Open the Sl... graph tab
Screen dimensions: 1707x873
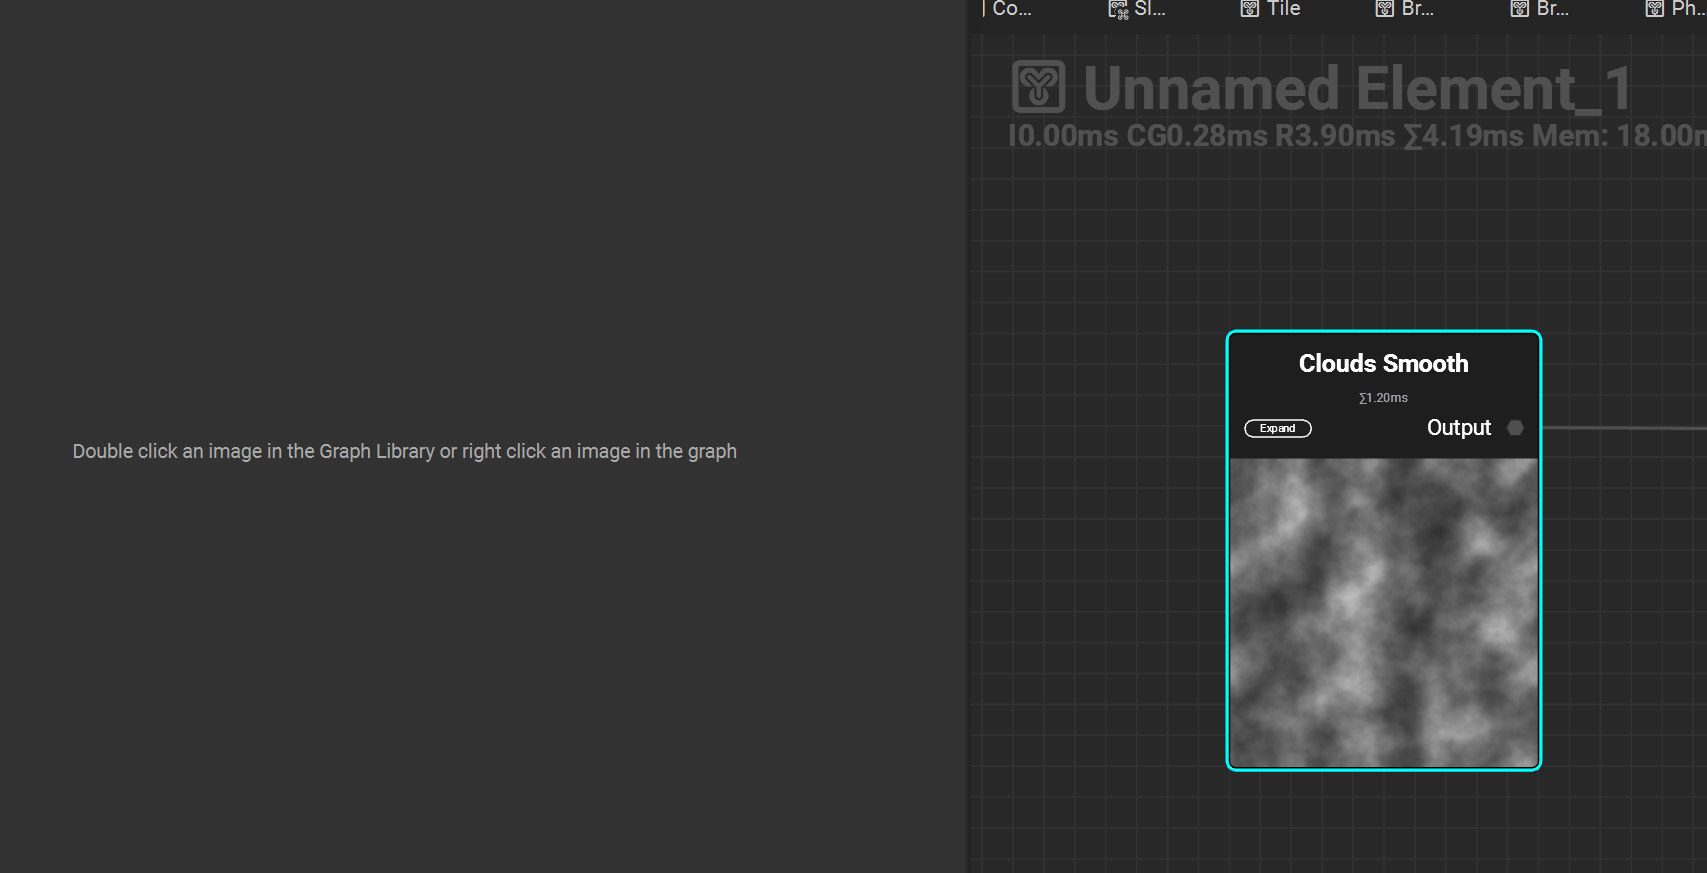pos(1137,9)
